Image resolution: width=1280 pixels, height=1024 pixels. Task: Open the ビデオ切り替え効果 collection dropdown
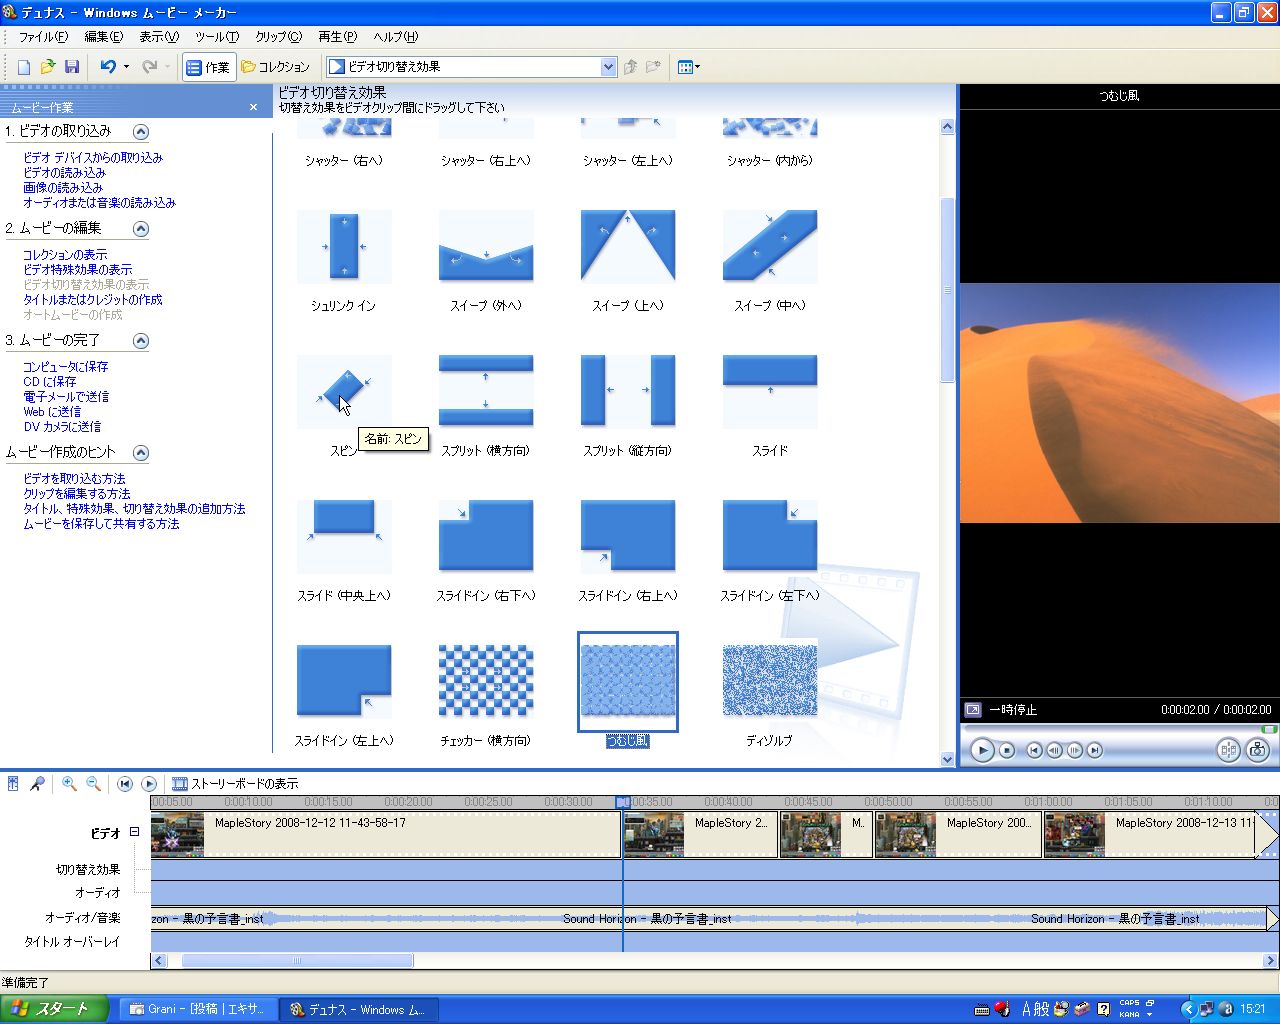pos(609,67)
